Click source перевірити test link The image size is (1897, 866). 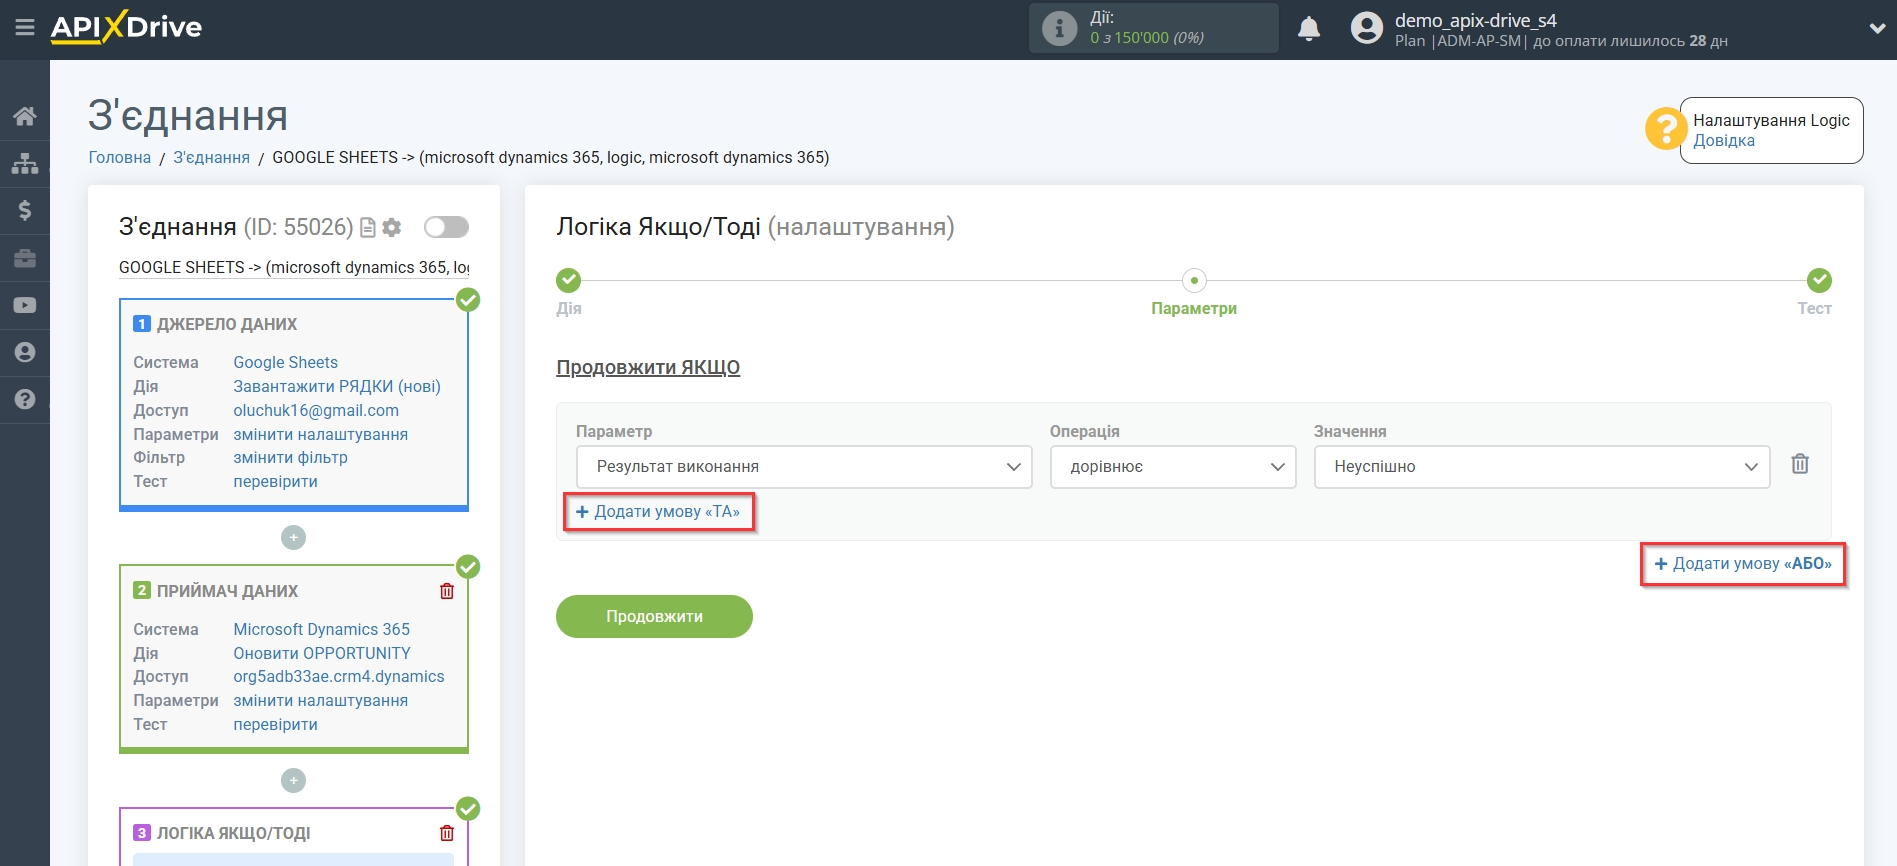[275, 481]
